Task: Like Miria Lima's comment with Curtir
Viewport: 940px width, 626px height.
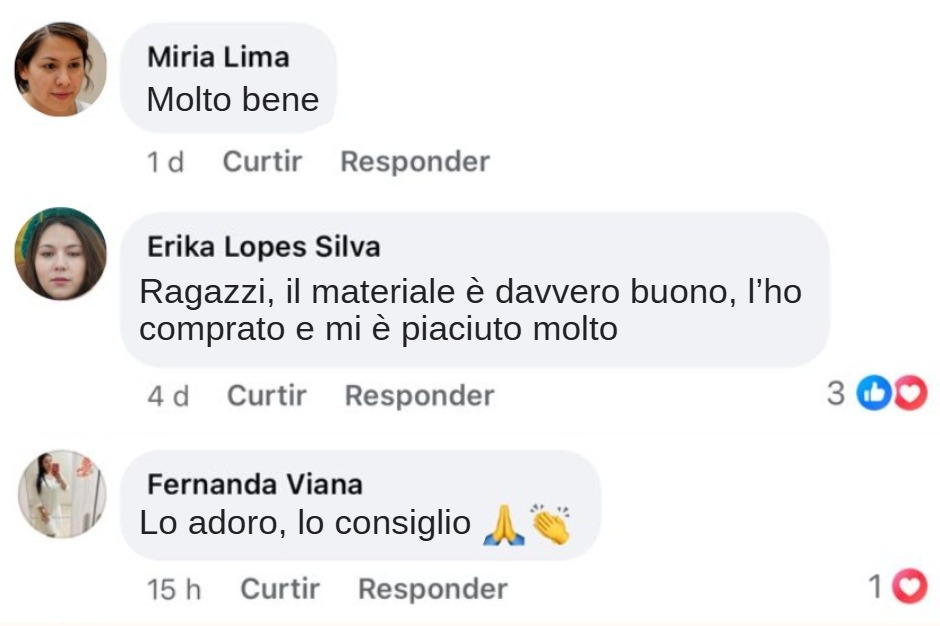Action: pyautogui.click(x=262, y=161)
